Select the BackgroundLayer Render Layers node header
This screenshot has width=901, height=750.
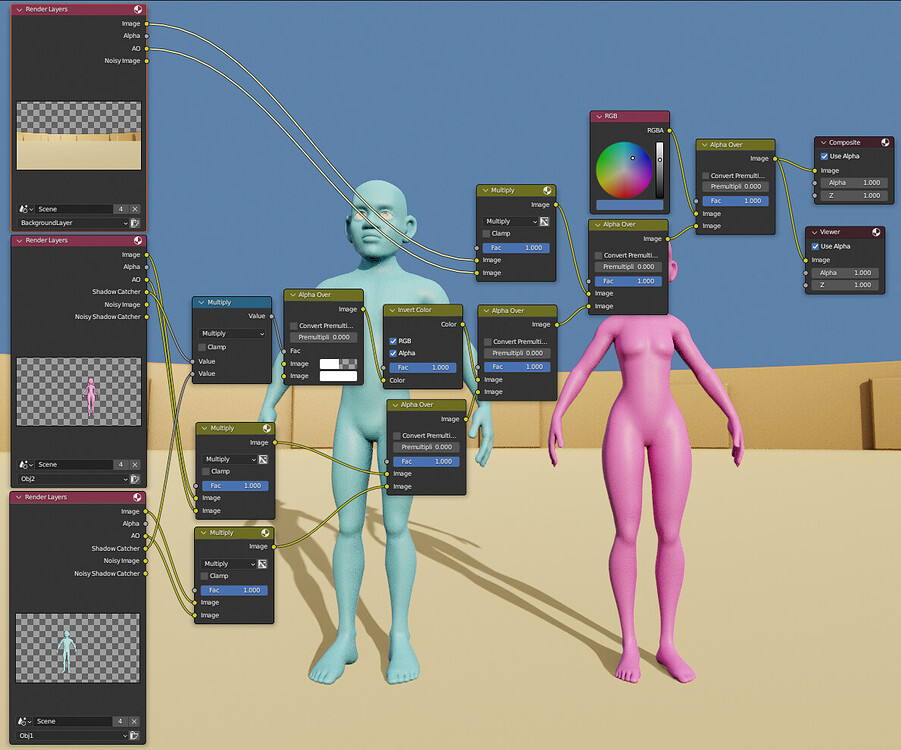pyautogui.click(x=79, y=9)
